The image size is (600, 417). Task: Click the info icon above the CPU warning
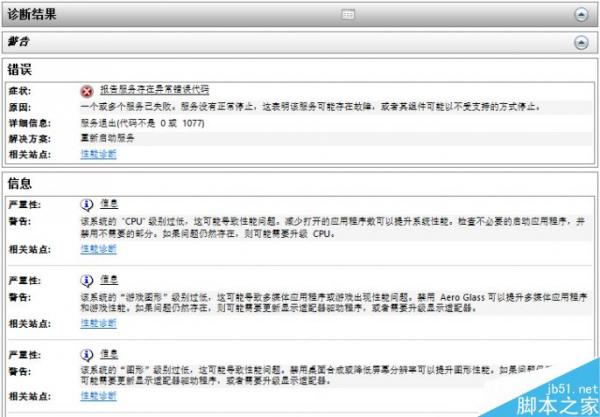[87, 205]
